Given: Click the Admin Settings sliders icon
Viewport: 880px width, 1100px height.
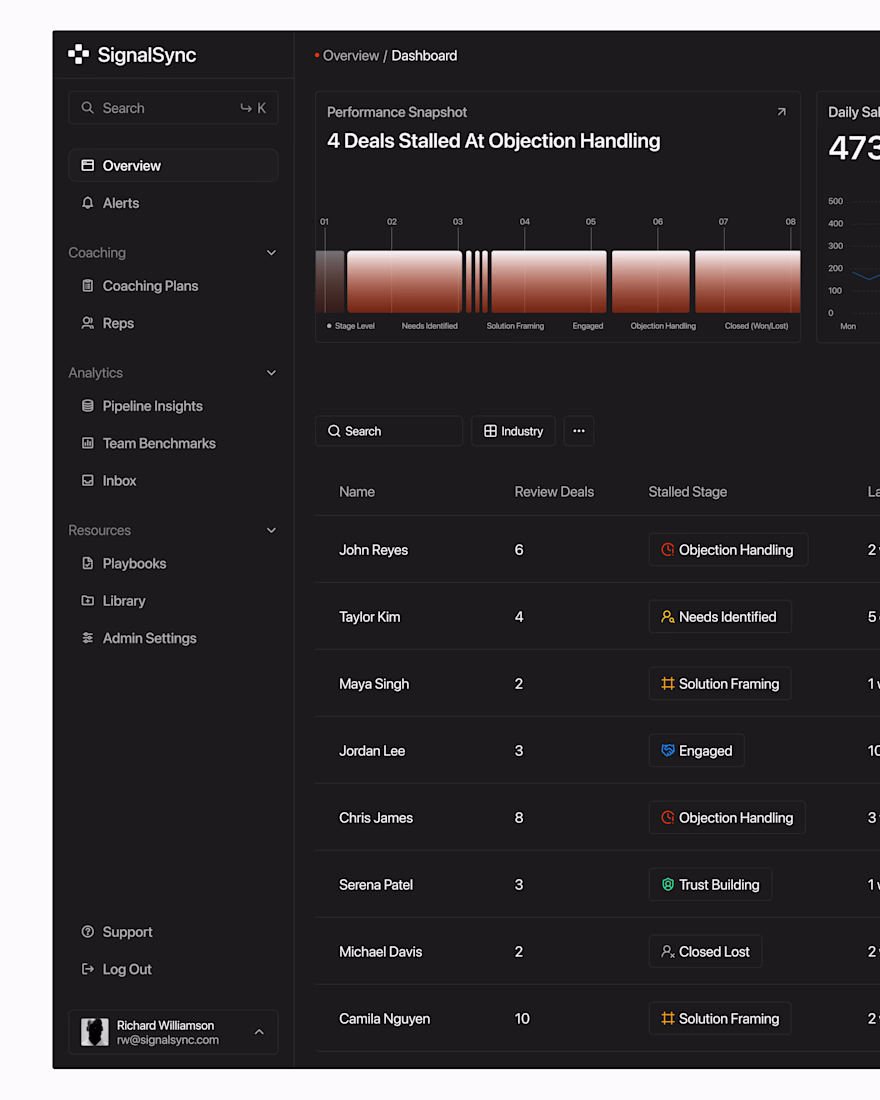Looking at the screenshot, I should click(x=88, y=638).
